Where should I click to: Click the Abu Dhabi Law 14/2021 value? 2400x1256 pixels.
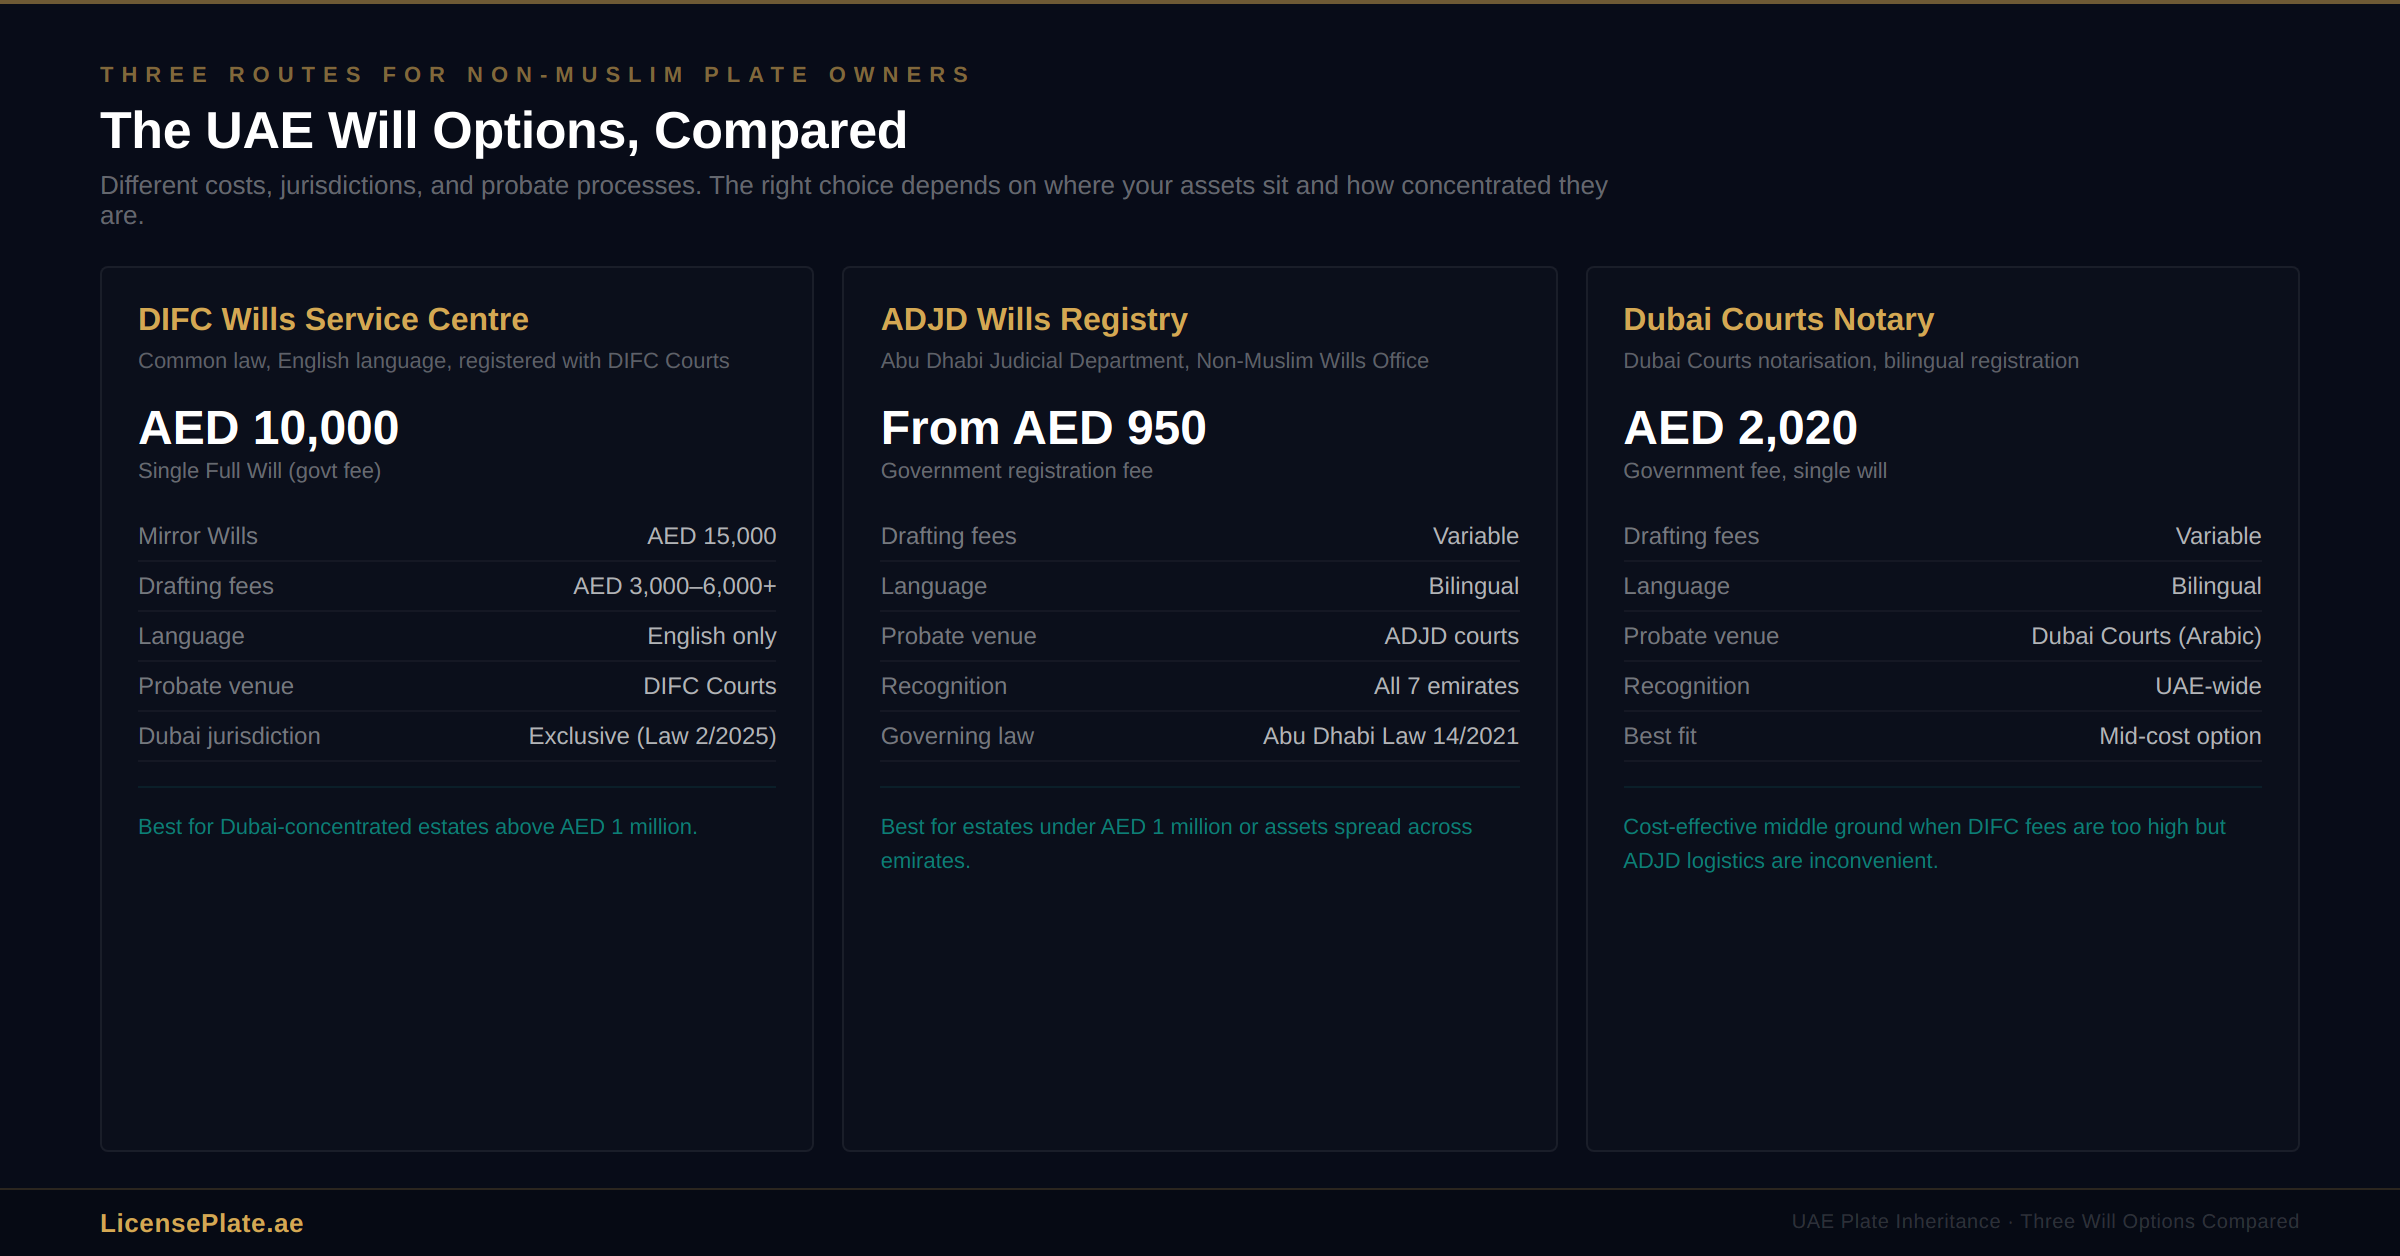coord(1390,736)
